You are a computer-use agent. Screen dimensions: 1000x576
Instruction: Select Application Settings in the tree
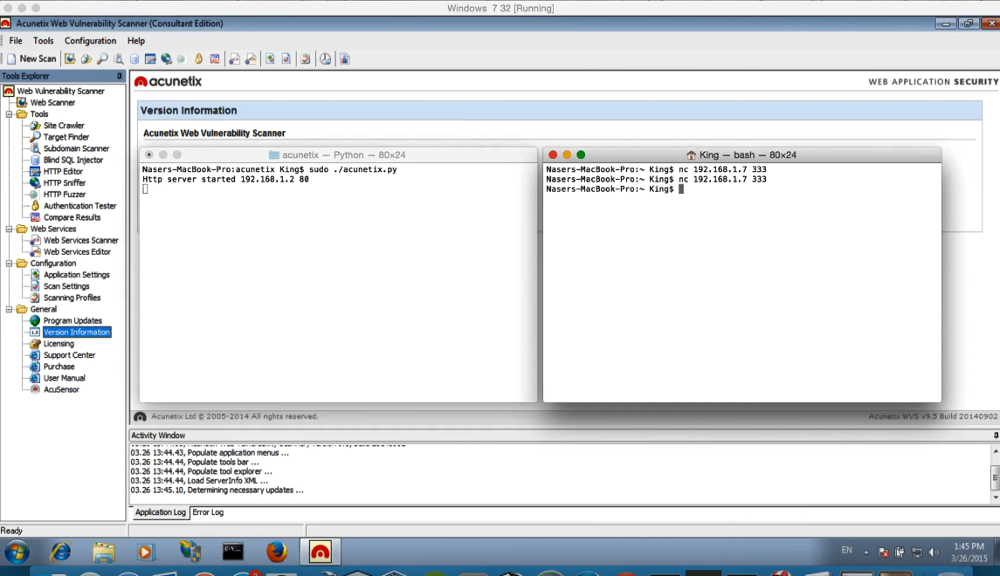pos(77,275)
